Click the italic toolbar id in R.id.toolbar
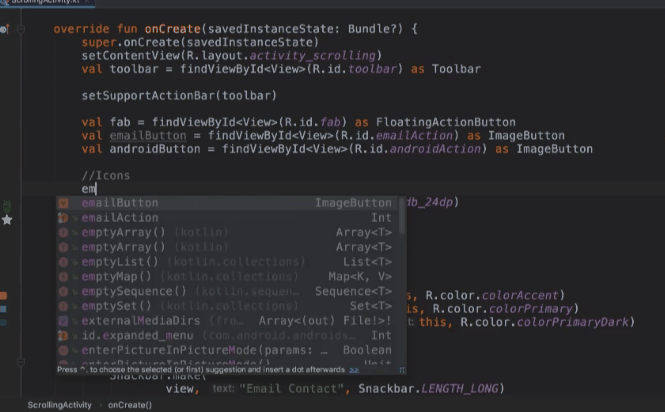665x412 pixels. tap(372, 69)
